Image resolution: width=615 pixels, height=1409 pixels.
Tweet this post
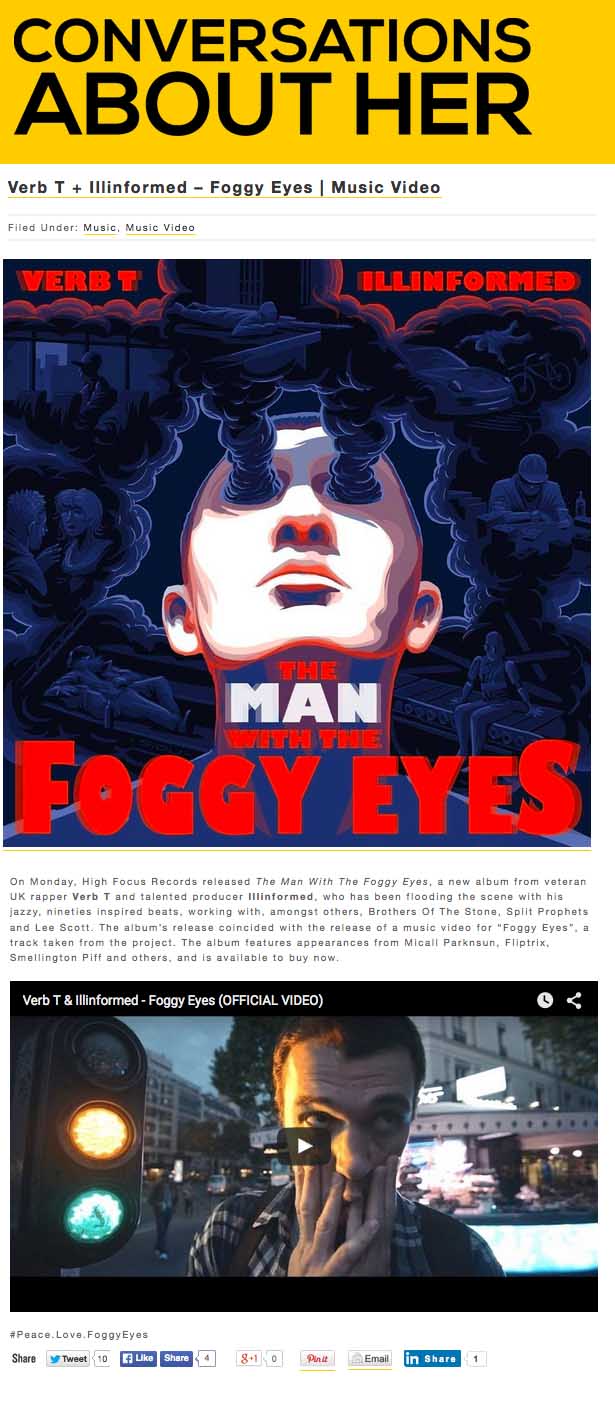click(x=68, y=1359)
